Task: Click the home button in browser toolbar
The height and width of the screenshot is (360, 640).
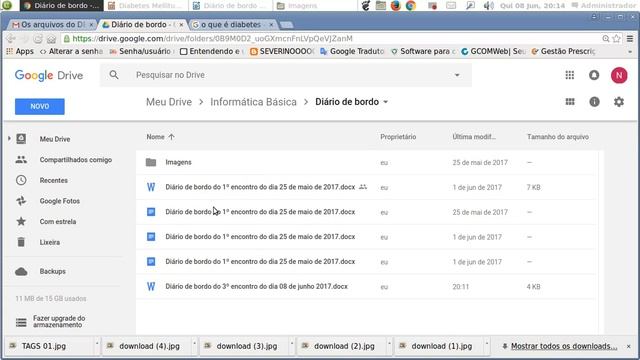Action: [x=51, y=39]
